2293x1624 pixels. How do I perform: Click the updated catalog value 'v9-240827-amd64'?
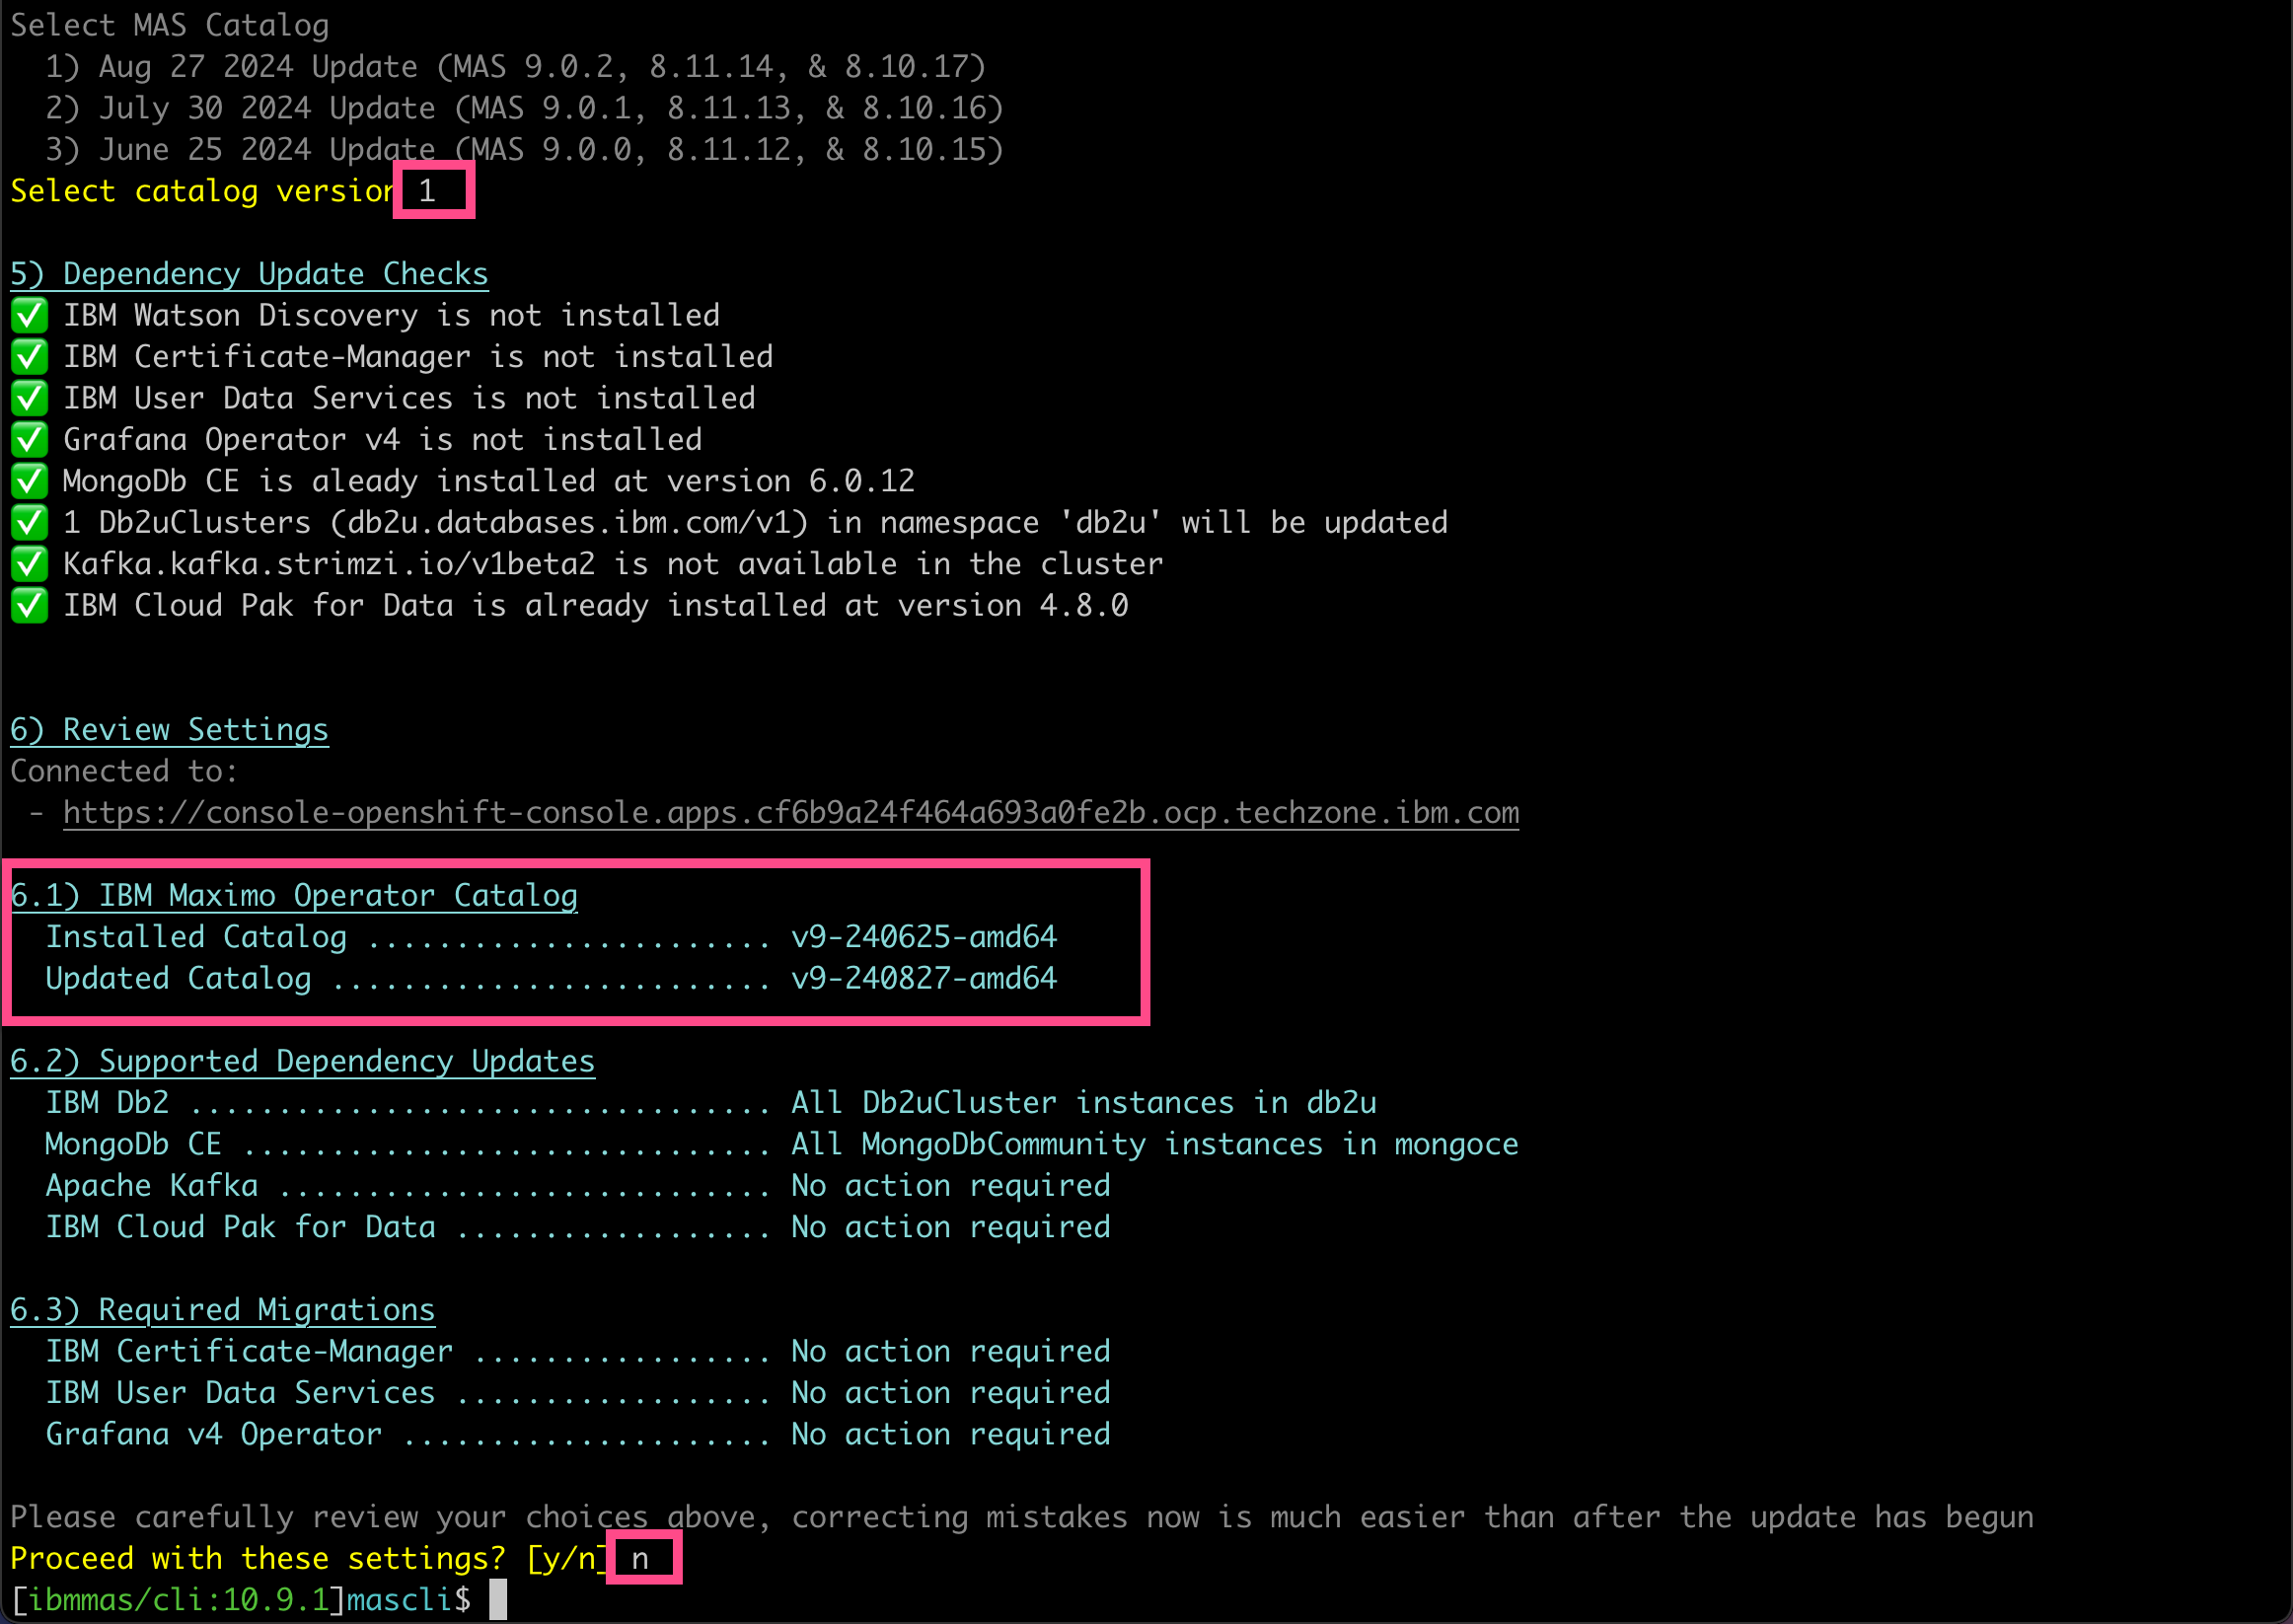pos(924,979)
